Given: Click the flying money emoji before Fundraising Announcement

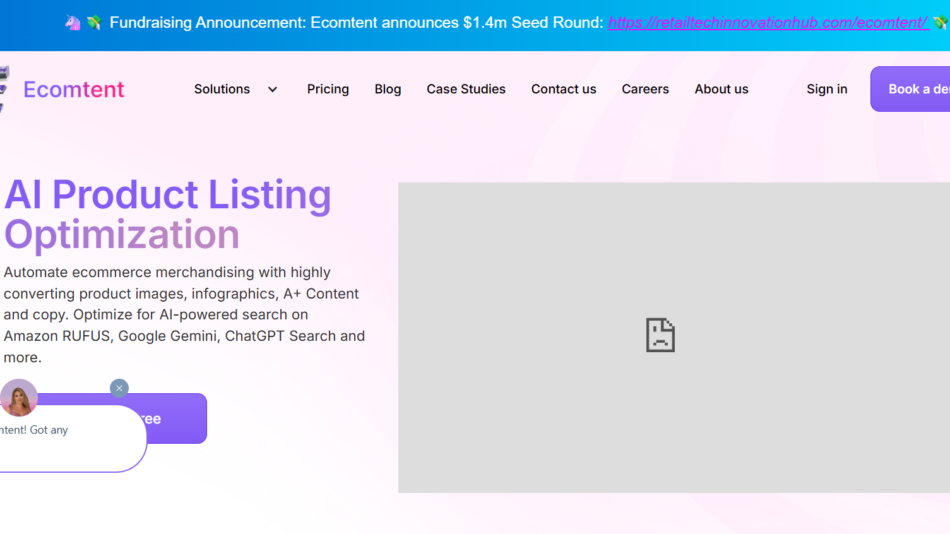Looking at the screenshot, I should 93,22.
